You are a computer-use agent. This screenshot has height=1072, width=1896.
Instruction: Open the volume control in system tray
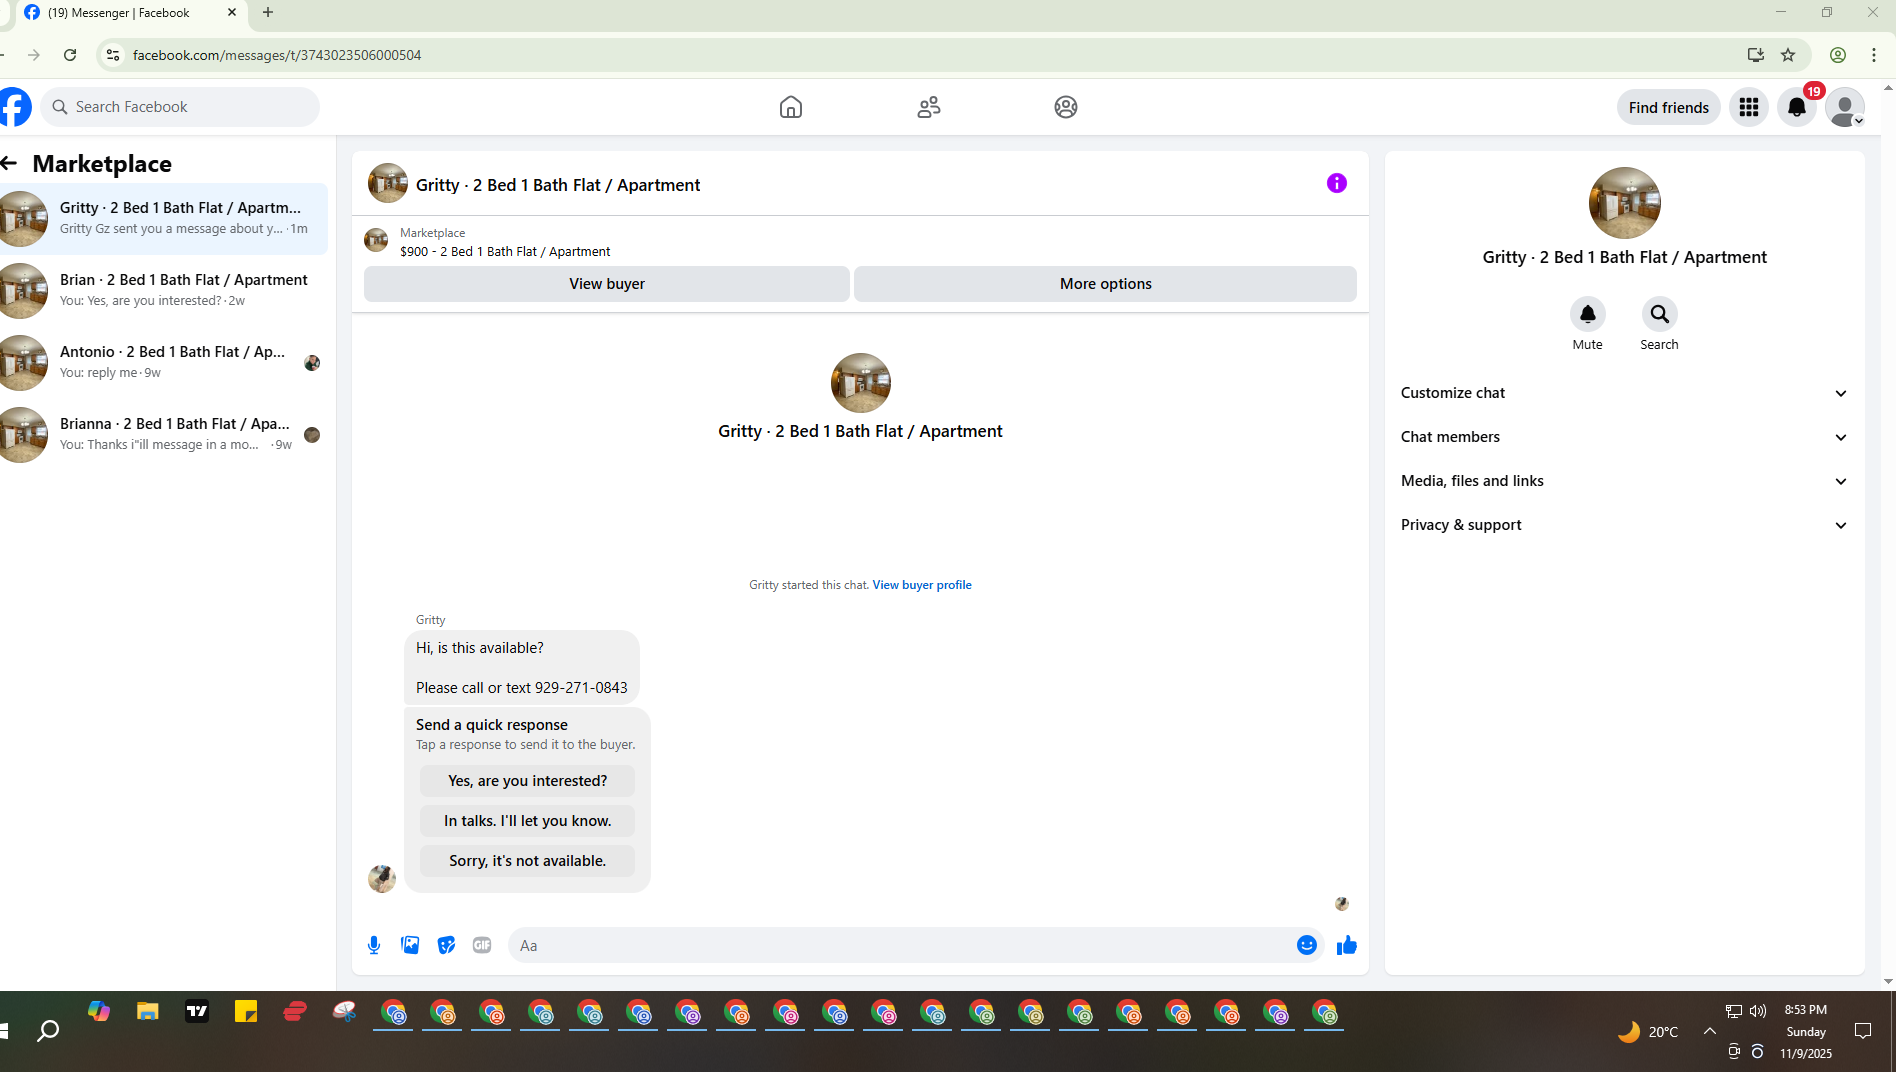click(1758, 1011)
